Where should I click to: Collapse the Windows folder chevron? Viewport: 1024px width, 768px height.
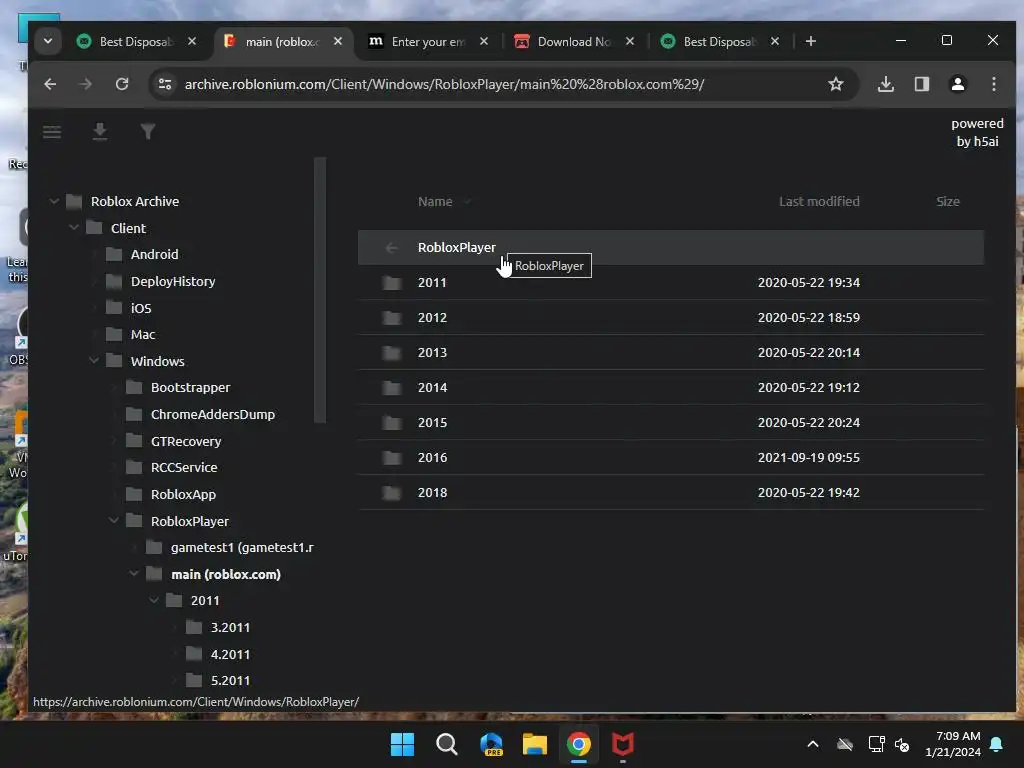click(94, 360)
